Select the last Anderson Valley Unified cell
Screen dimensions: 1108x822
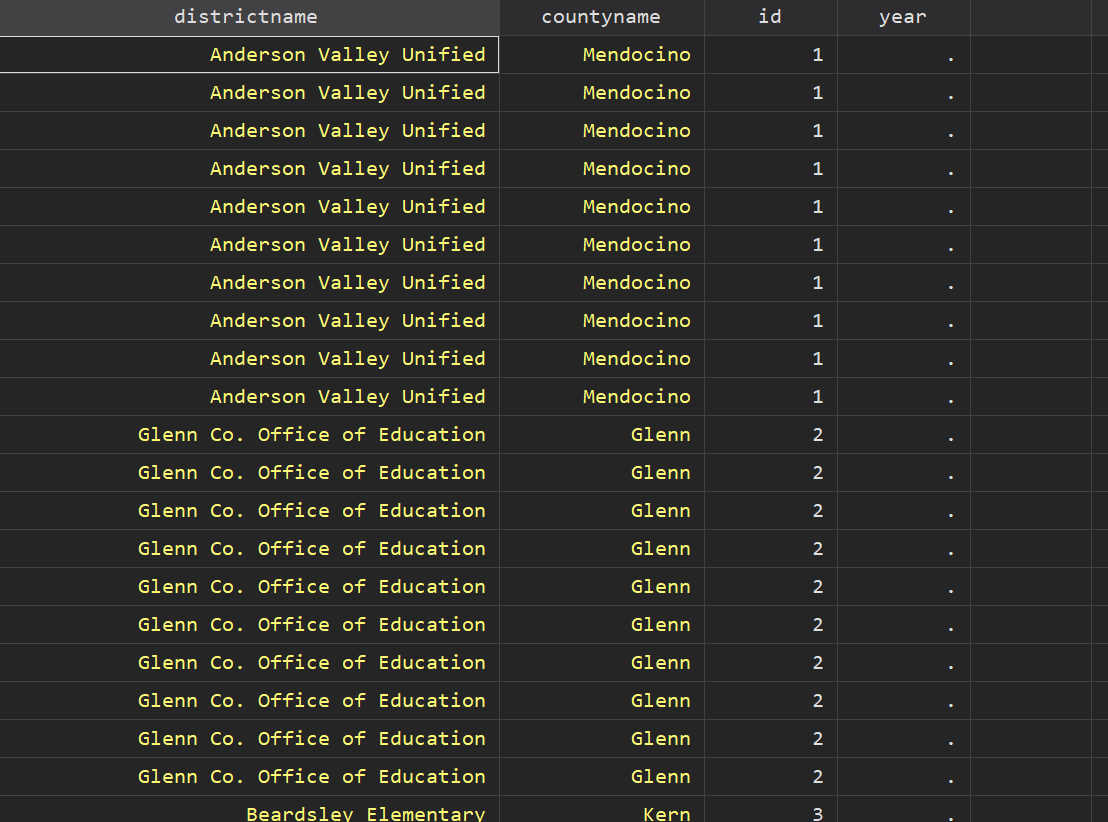coord(347,397)
